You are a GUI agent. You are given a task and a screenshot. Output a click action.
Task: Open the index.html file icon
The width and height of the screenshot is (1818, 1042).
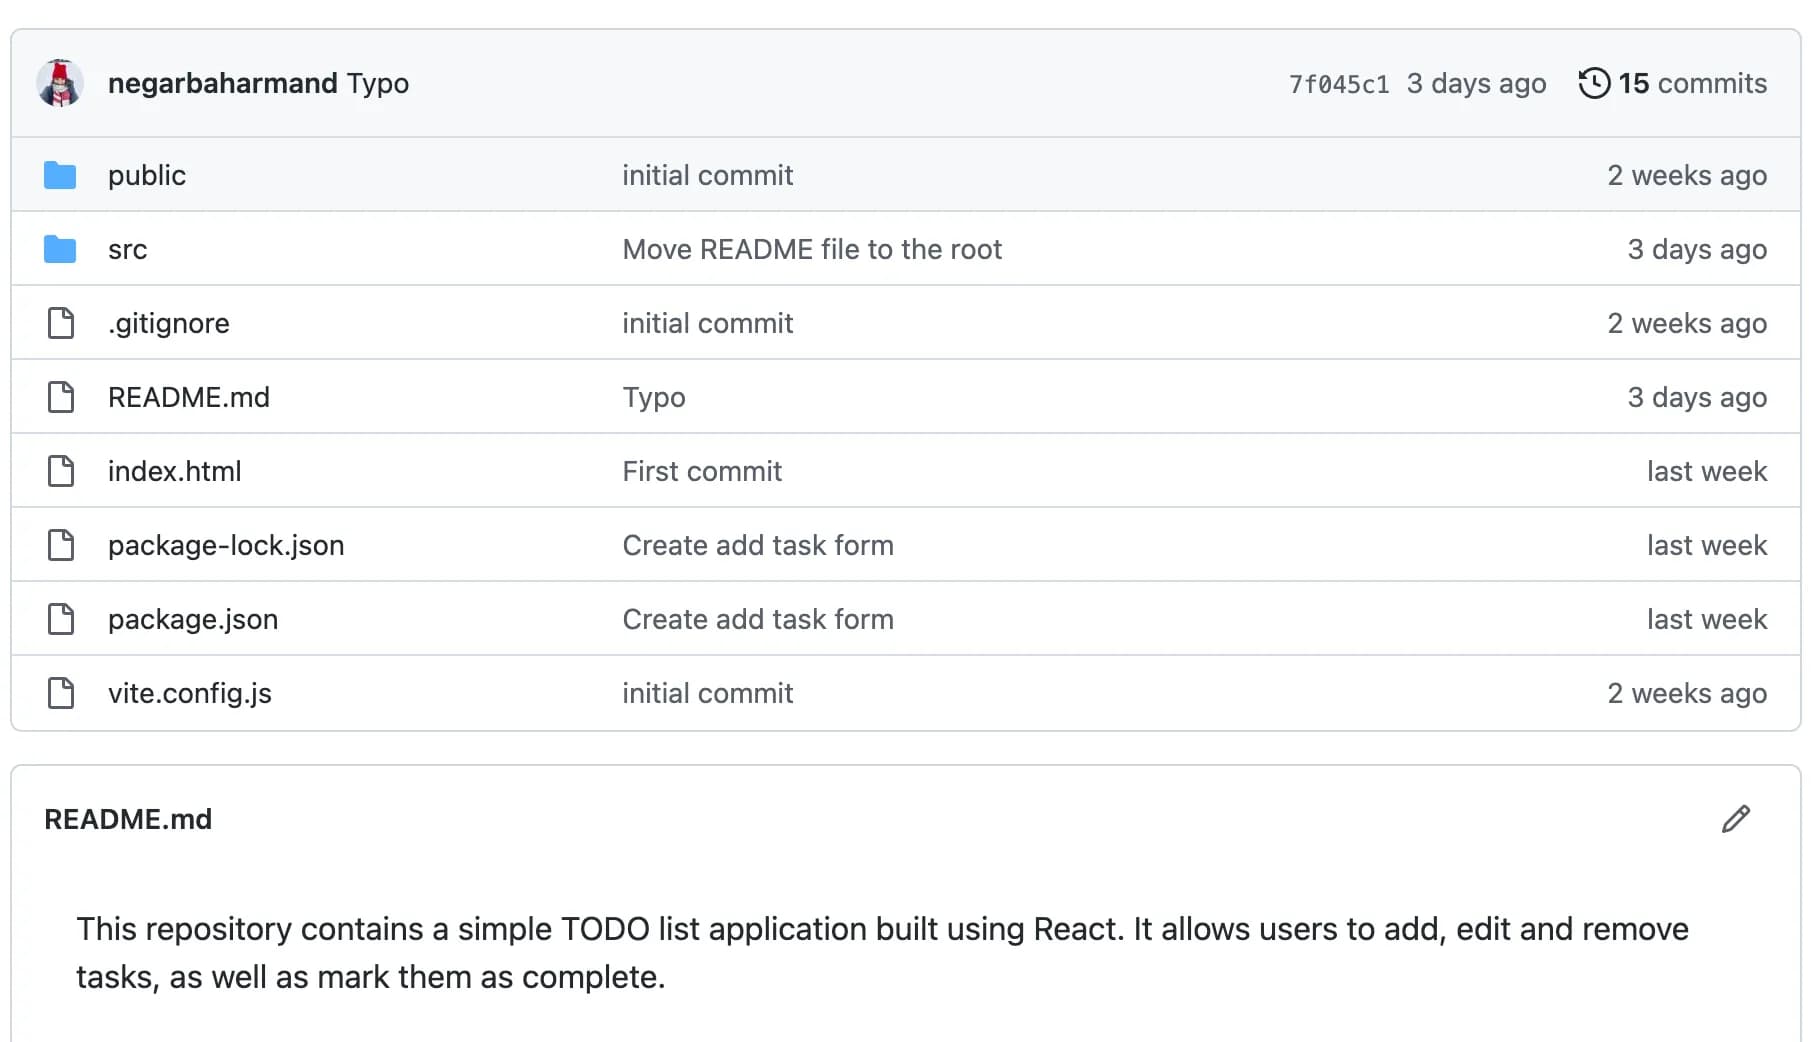coord(60,470)
